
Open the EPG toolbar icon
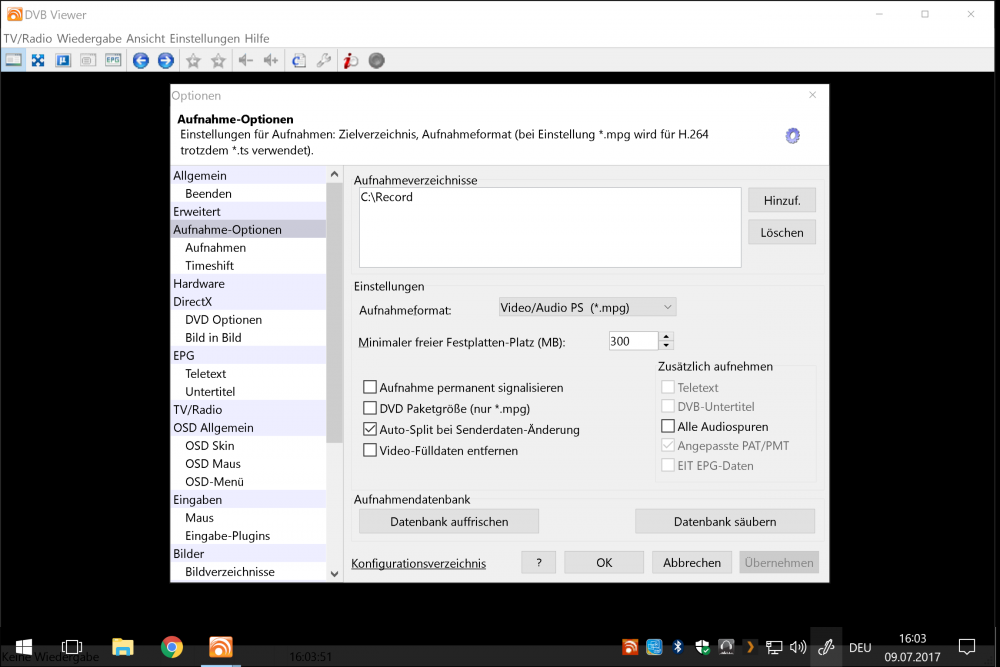click(113, 60)
